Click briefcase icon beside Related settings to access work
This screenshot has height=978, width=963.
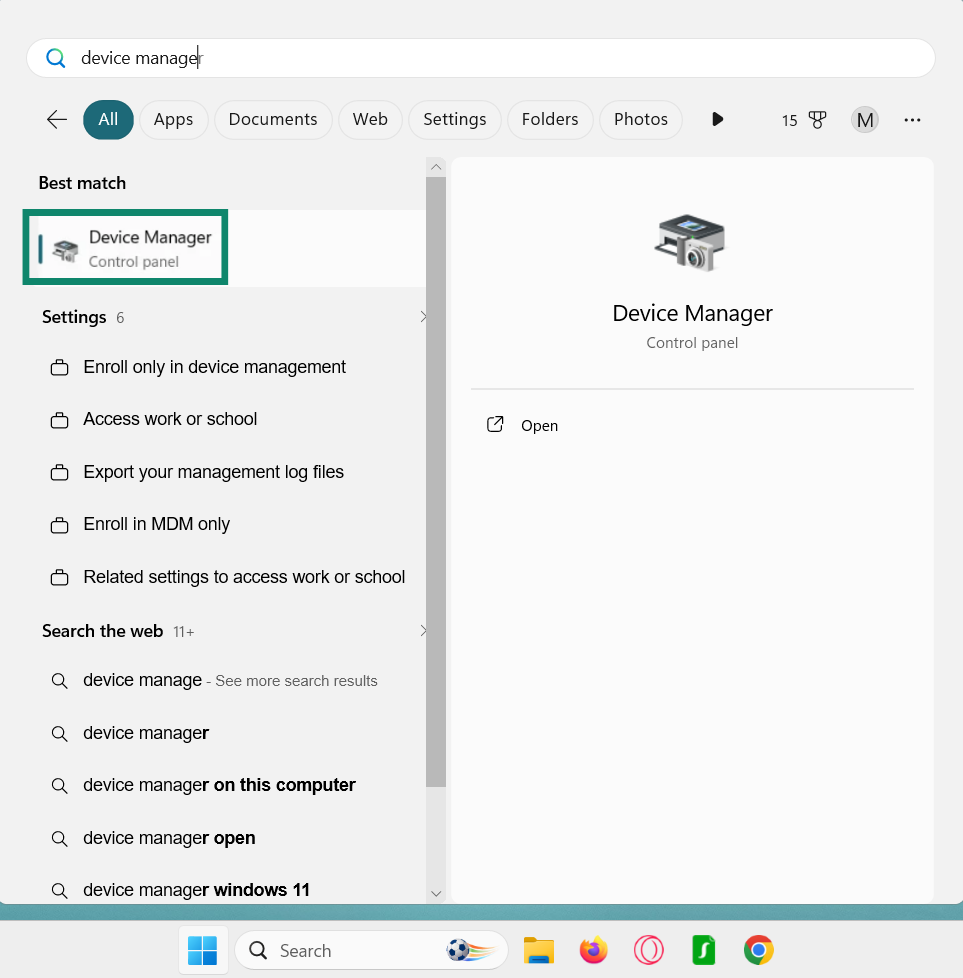(59, 577)
